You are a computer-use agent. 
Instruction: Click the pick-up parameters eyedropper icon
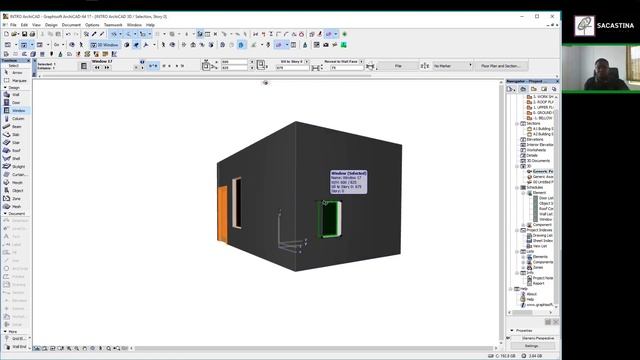pyautogui.click(x=94, y=34)
